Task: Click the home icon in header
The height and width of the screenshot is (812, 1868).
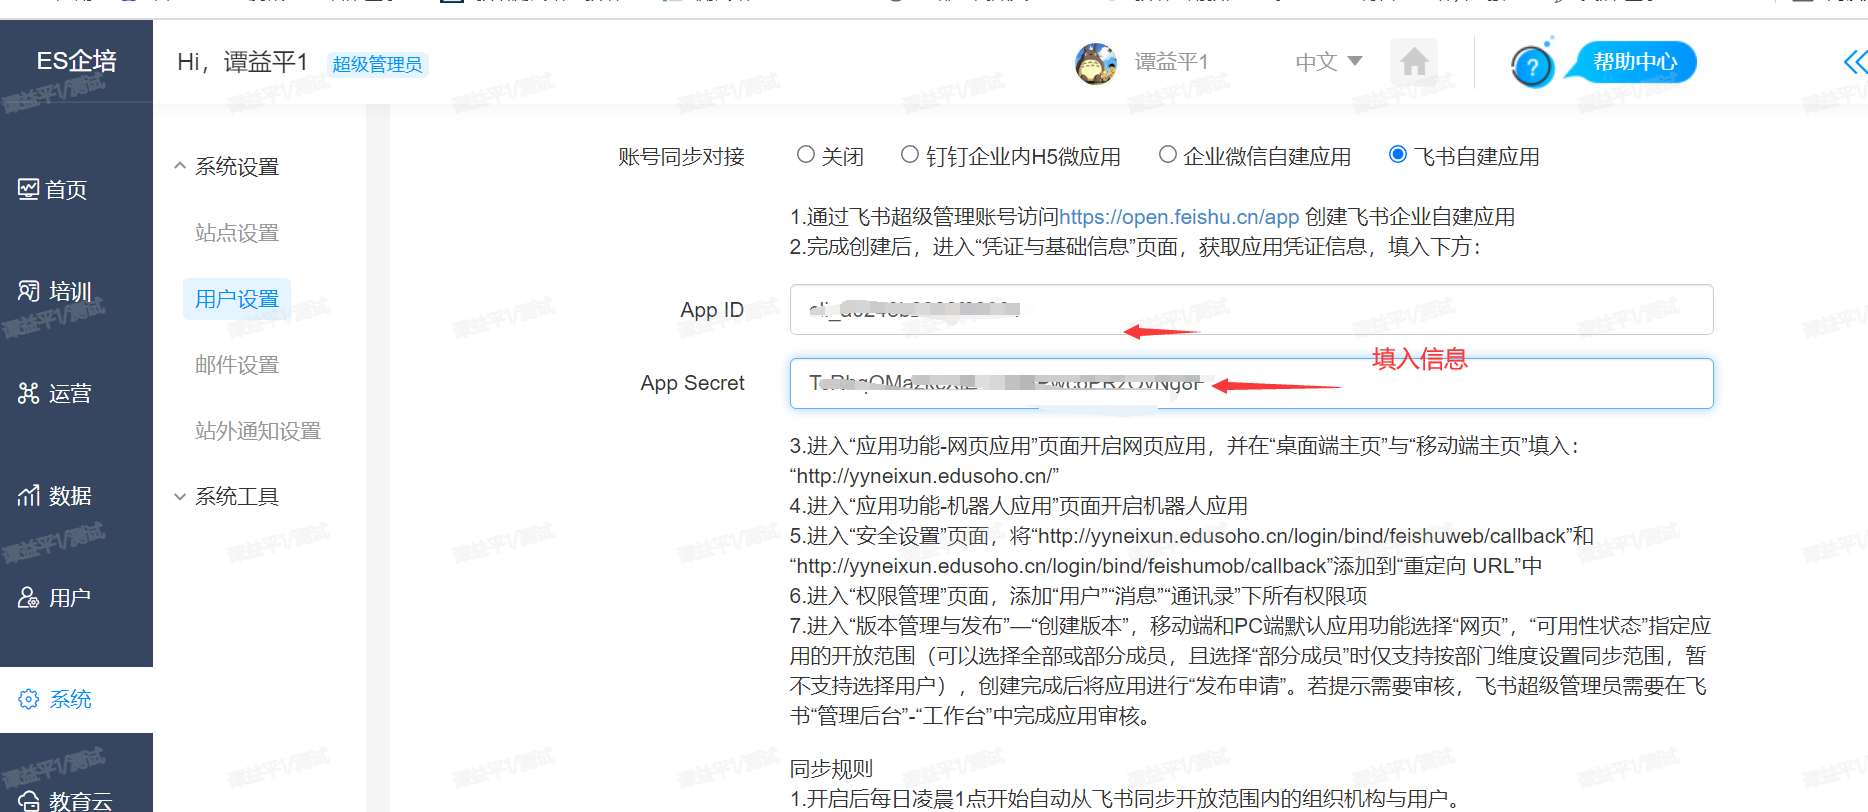Action: click(1413, 63)
